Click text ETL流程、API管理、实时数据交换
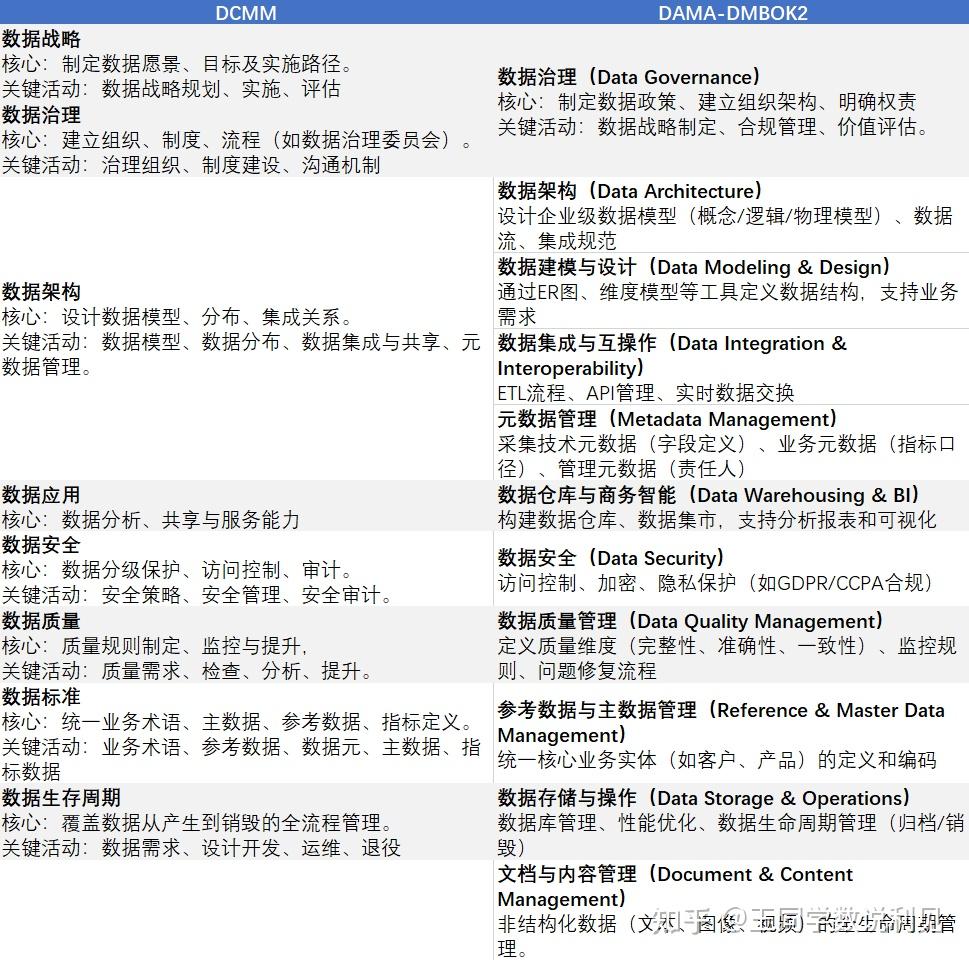Viewport: 969px width, 960px height. coord(646,393)
